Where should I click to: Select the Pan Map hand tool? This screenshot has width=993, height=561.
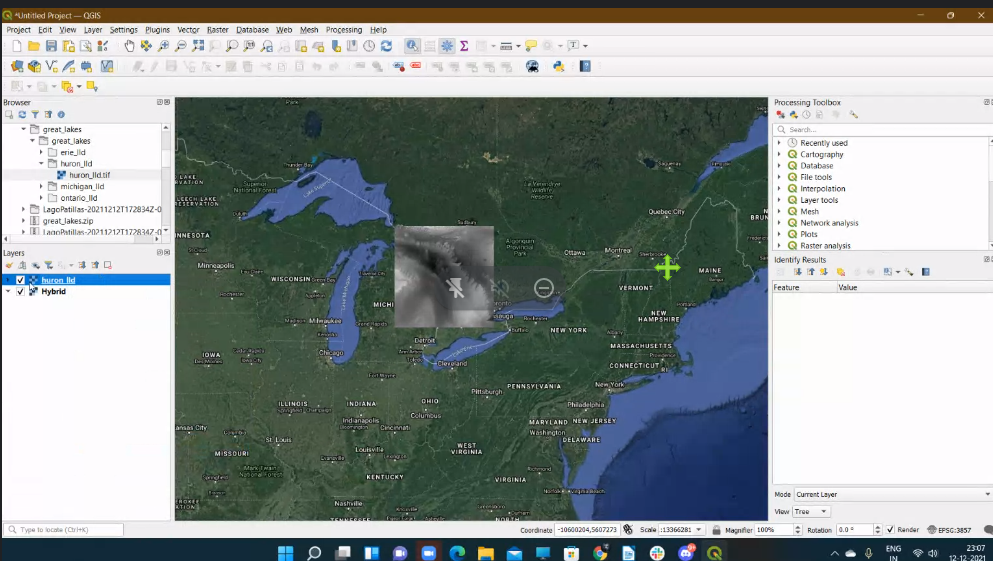click(129, 46)
